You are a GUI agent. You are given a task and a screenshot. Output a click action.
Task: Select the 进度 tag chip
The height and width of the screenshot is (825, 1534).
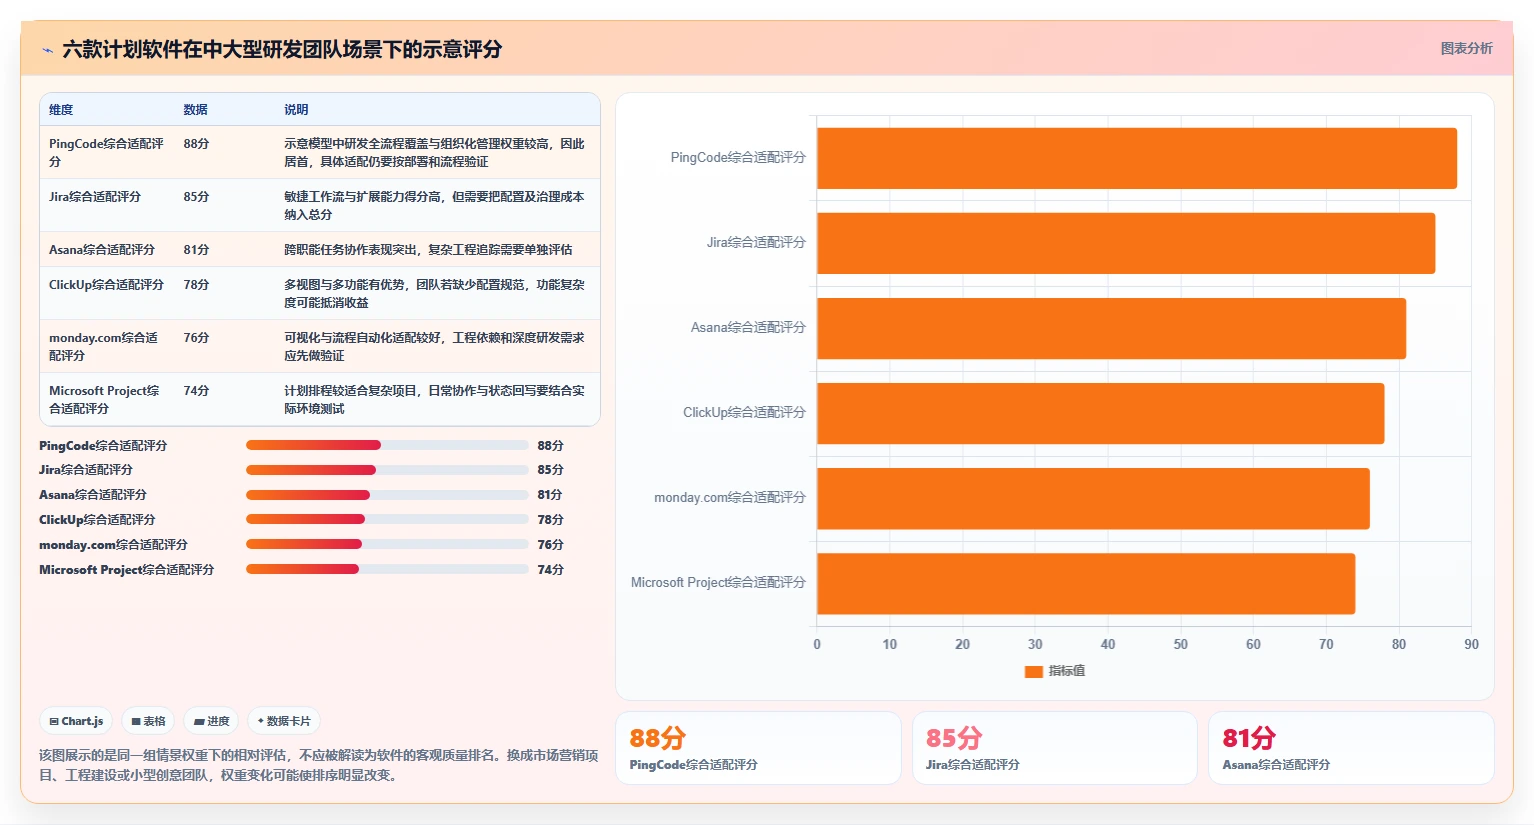211,721
